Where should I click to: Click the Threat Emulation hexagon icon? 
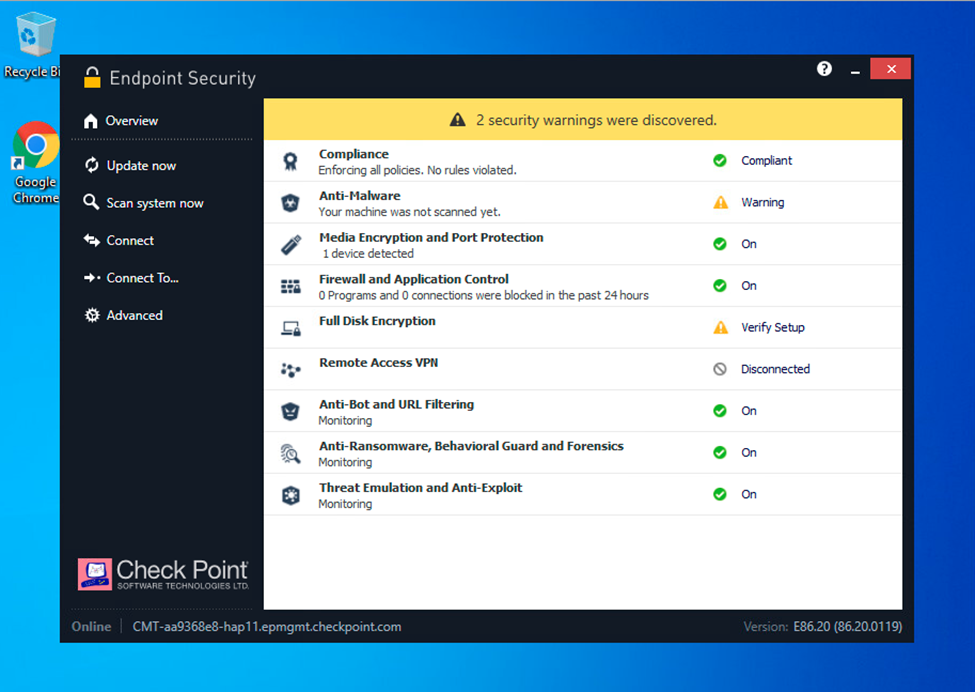click(290, 495)
